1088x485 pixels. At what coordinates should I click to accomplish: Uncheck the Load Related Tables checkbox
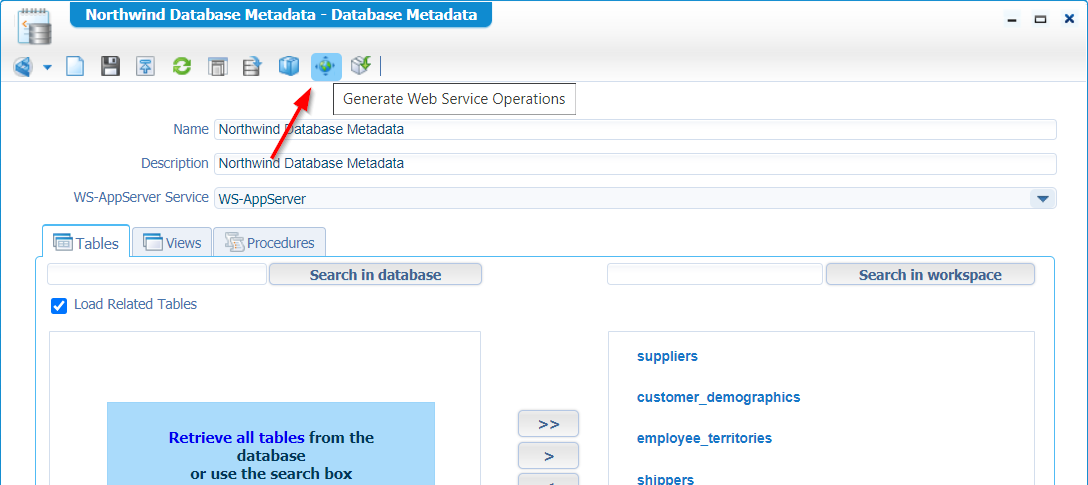pyautogui.click(x=59, y=305)
